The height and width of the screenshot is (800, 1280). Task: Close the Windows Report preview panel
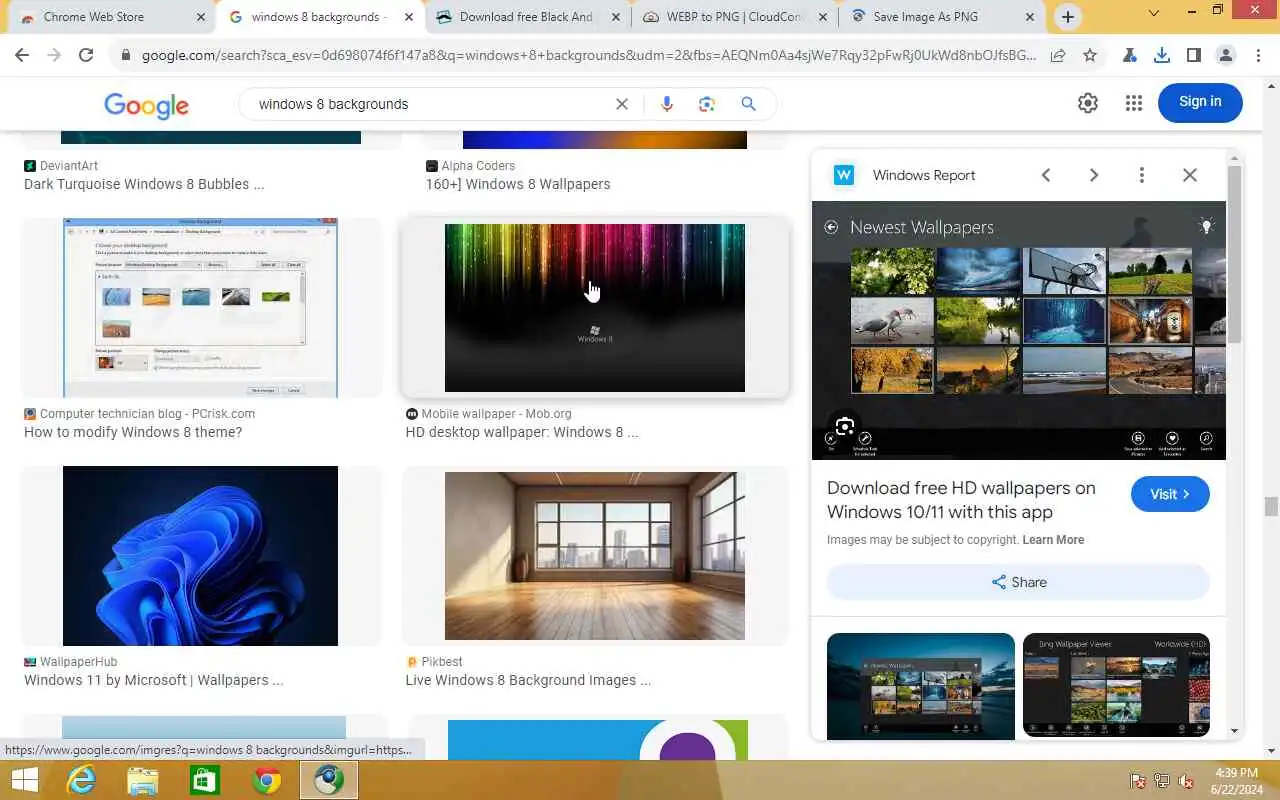click(1190, 175)
